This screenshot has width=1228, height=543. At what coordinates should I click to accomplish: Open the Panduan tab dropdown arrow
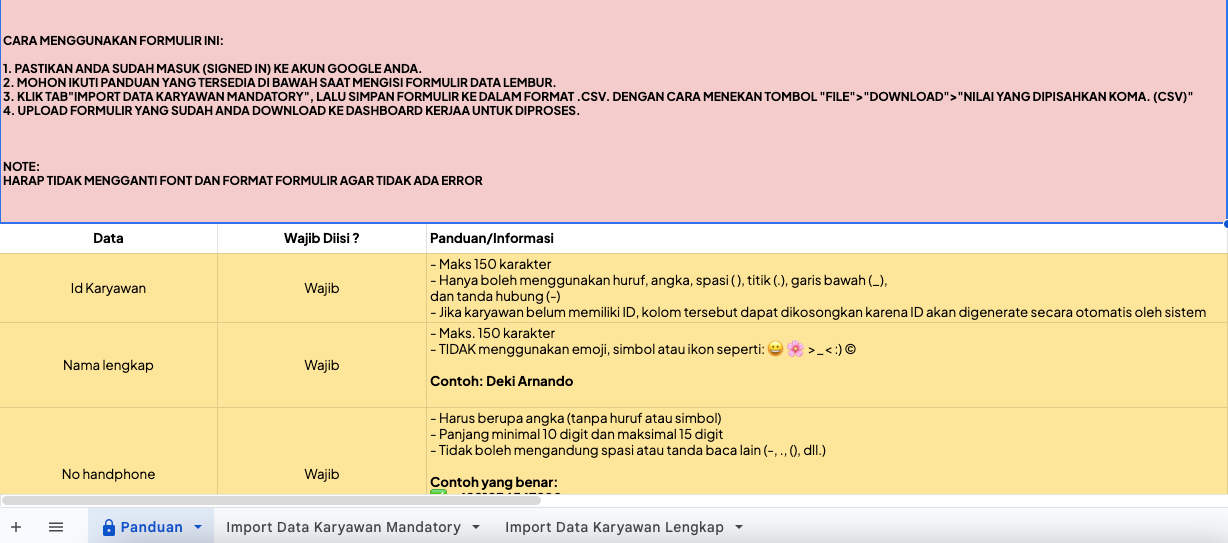(198, 527)
